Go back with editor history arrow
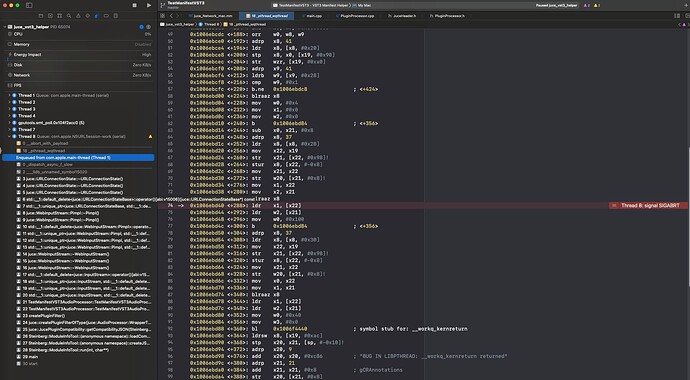Screen dimensions: 690x380 171,16
